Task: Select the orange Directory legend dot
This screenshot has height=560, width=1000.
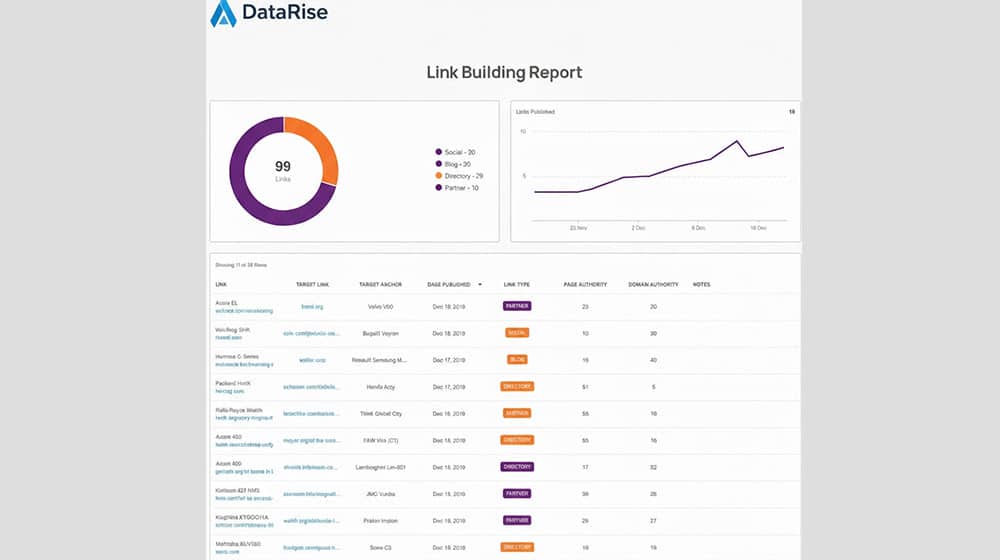Action: [x=438, y=175]
